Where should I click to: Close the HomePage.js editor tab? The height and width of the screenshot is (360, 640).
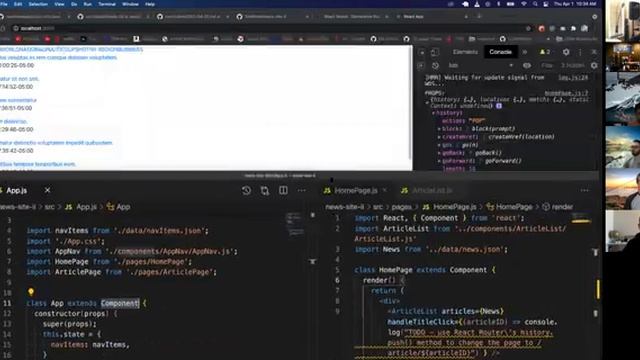pyautogui.click(x=385, y=191)
